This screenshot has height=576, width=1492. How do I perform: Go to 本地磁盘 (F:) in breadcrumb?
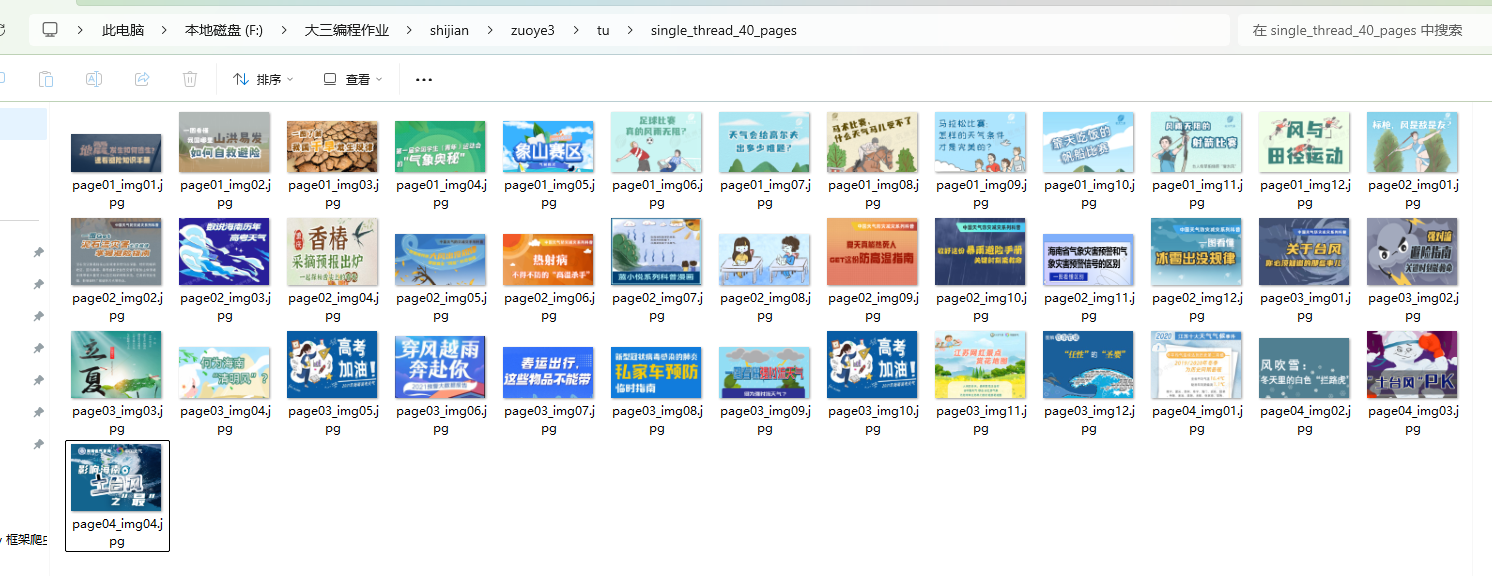point(224,30)
